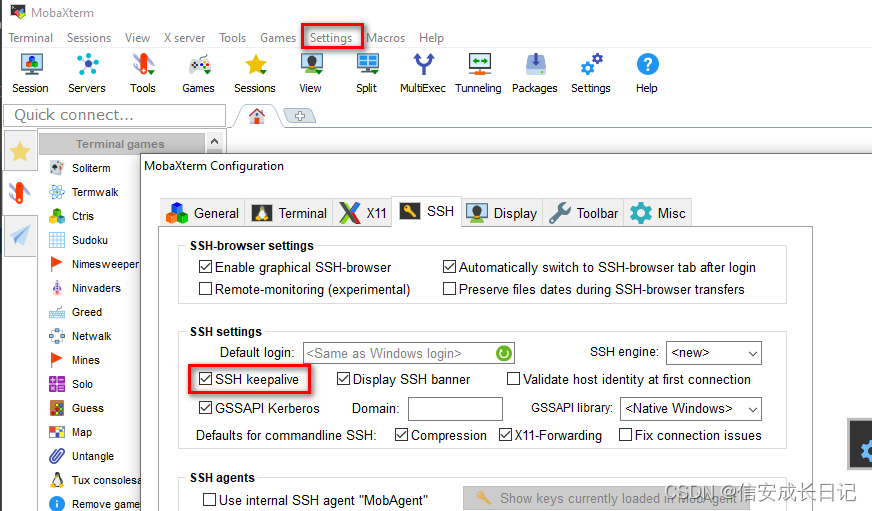872x511 pixels.
Task: Launch the Soliterm game
Action: tap(91, 168)
